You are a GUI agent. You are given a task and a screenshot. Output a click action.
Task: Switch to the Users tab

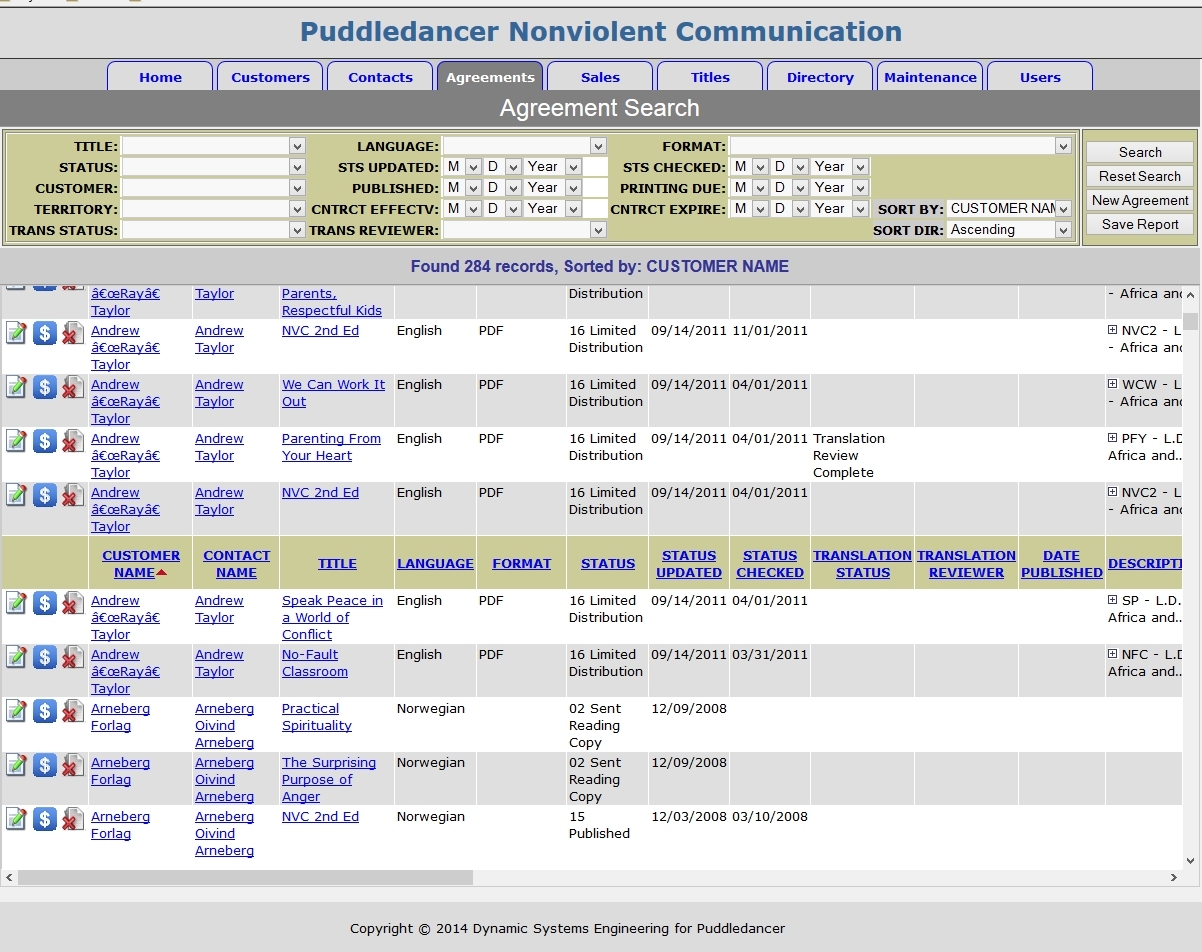(1040, 77)
